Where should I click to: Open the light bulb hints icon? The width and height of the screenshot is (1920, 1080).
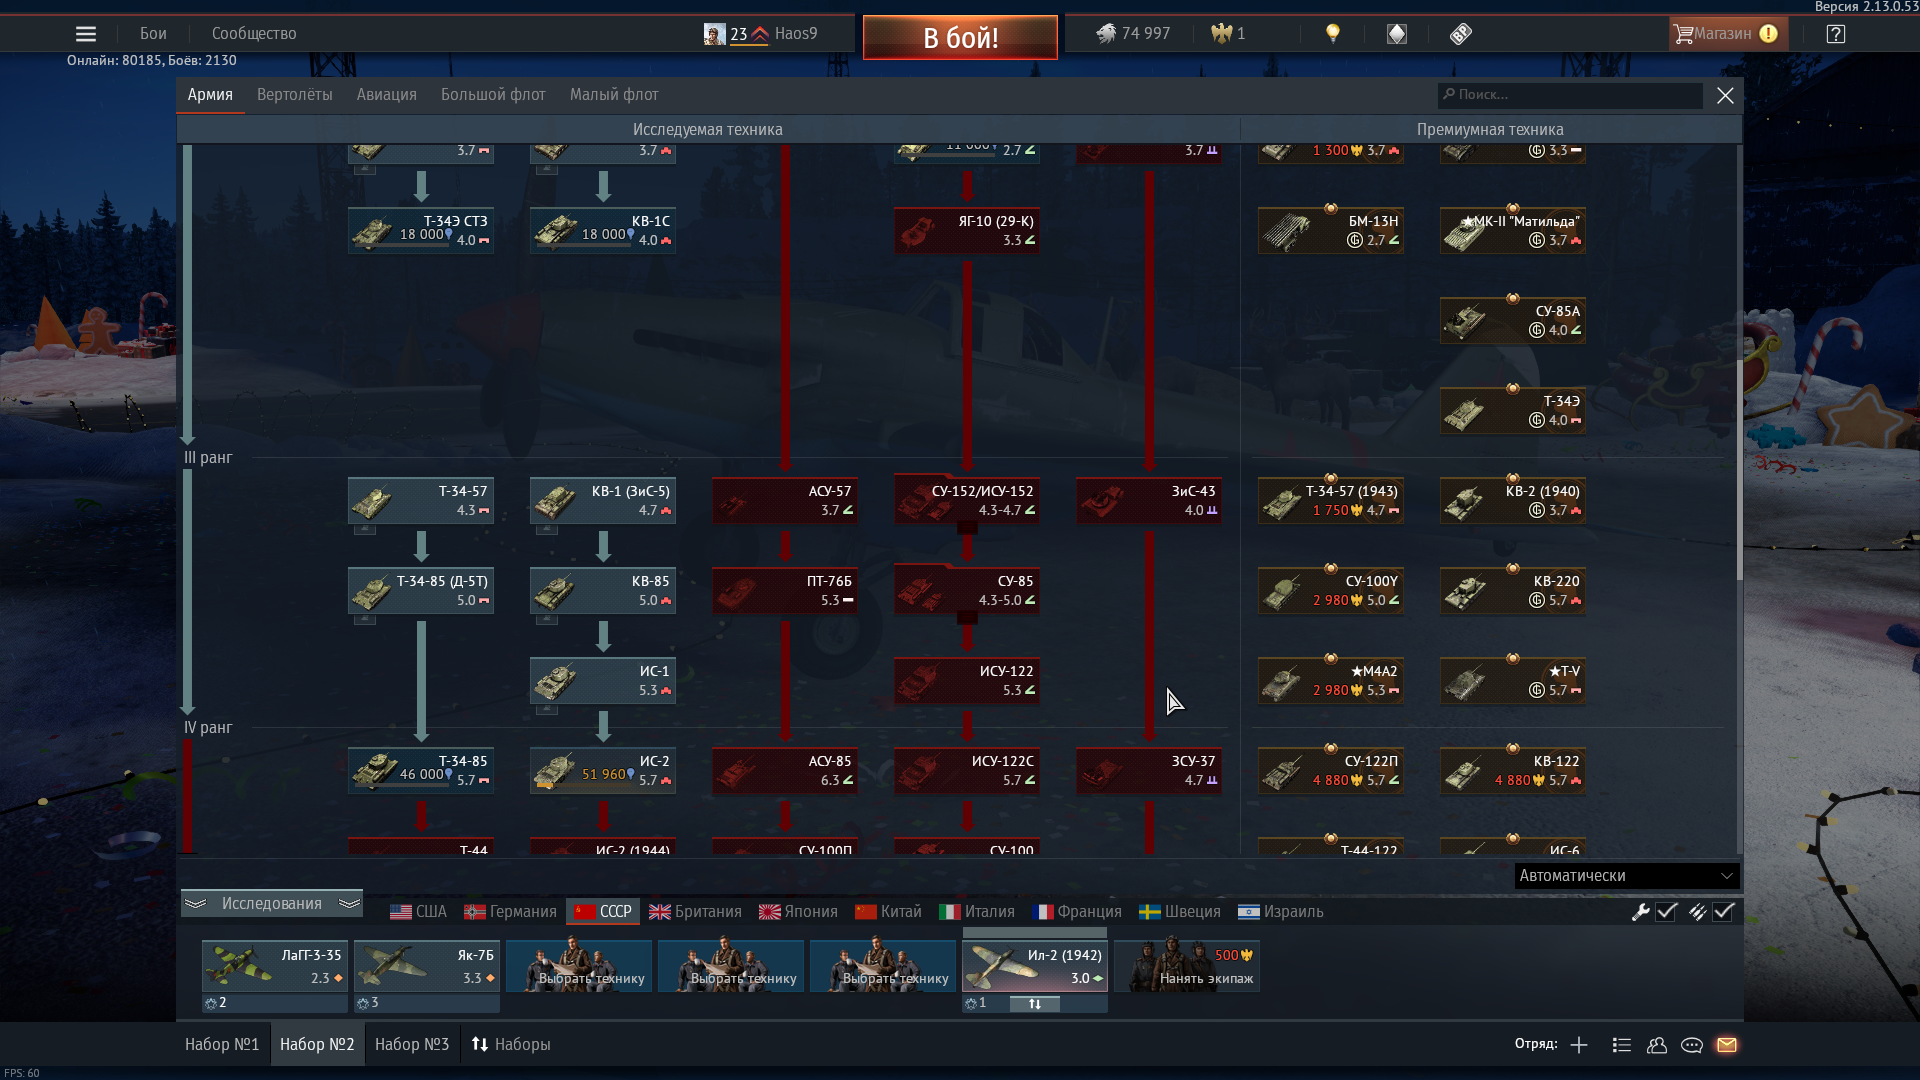[1333, 34]
